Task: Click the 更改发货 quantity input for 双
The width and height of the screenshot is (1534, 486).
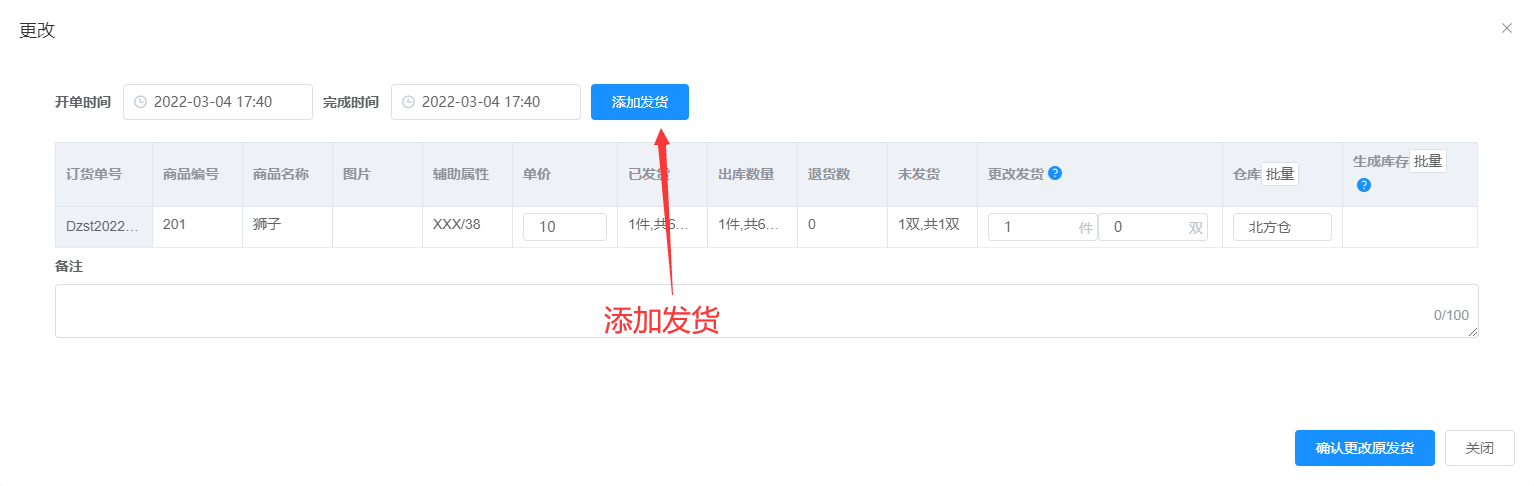Action: pos(1145,227)
